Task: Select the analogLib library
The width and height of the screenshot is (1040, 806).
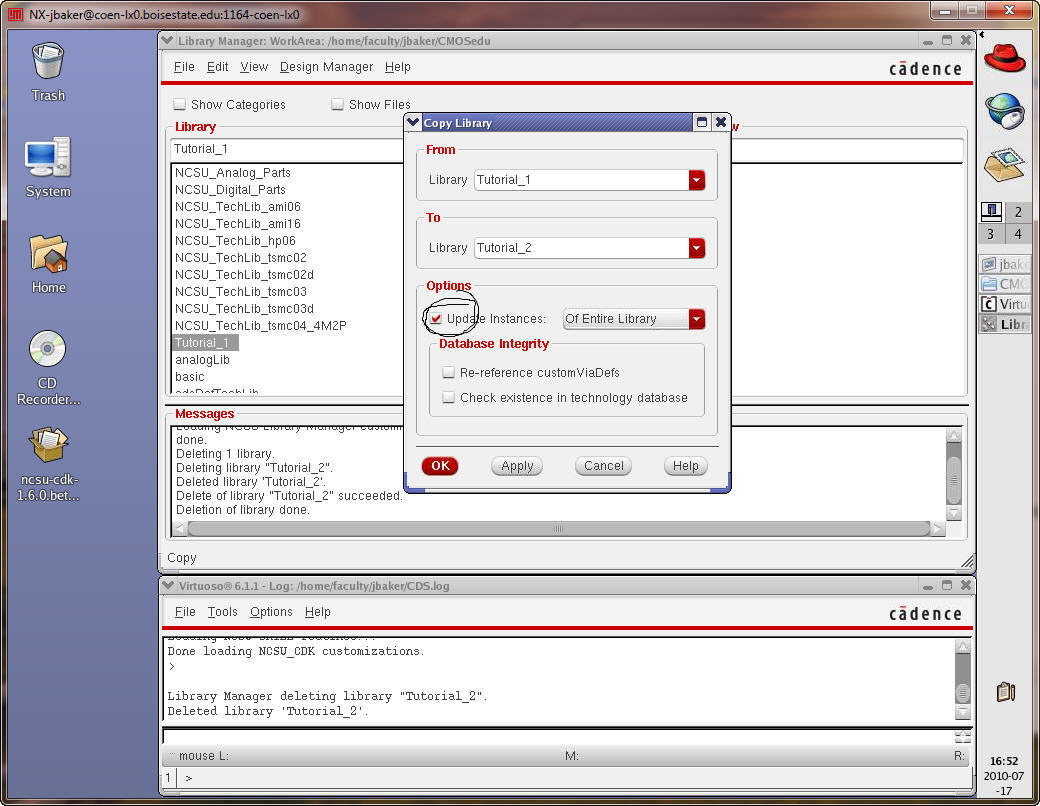Action: pyautogui.click(x=202, y=360)
